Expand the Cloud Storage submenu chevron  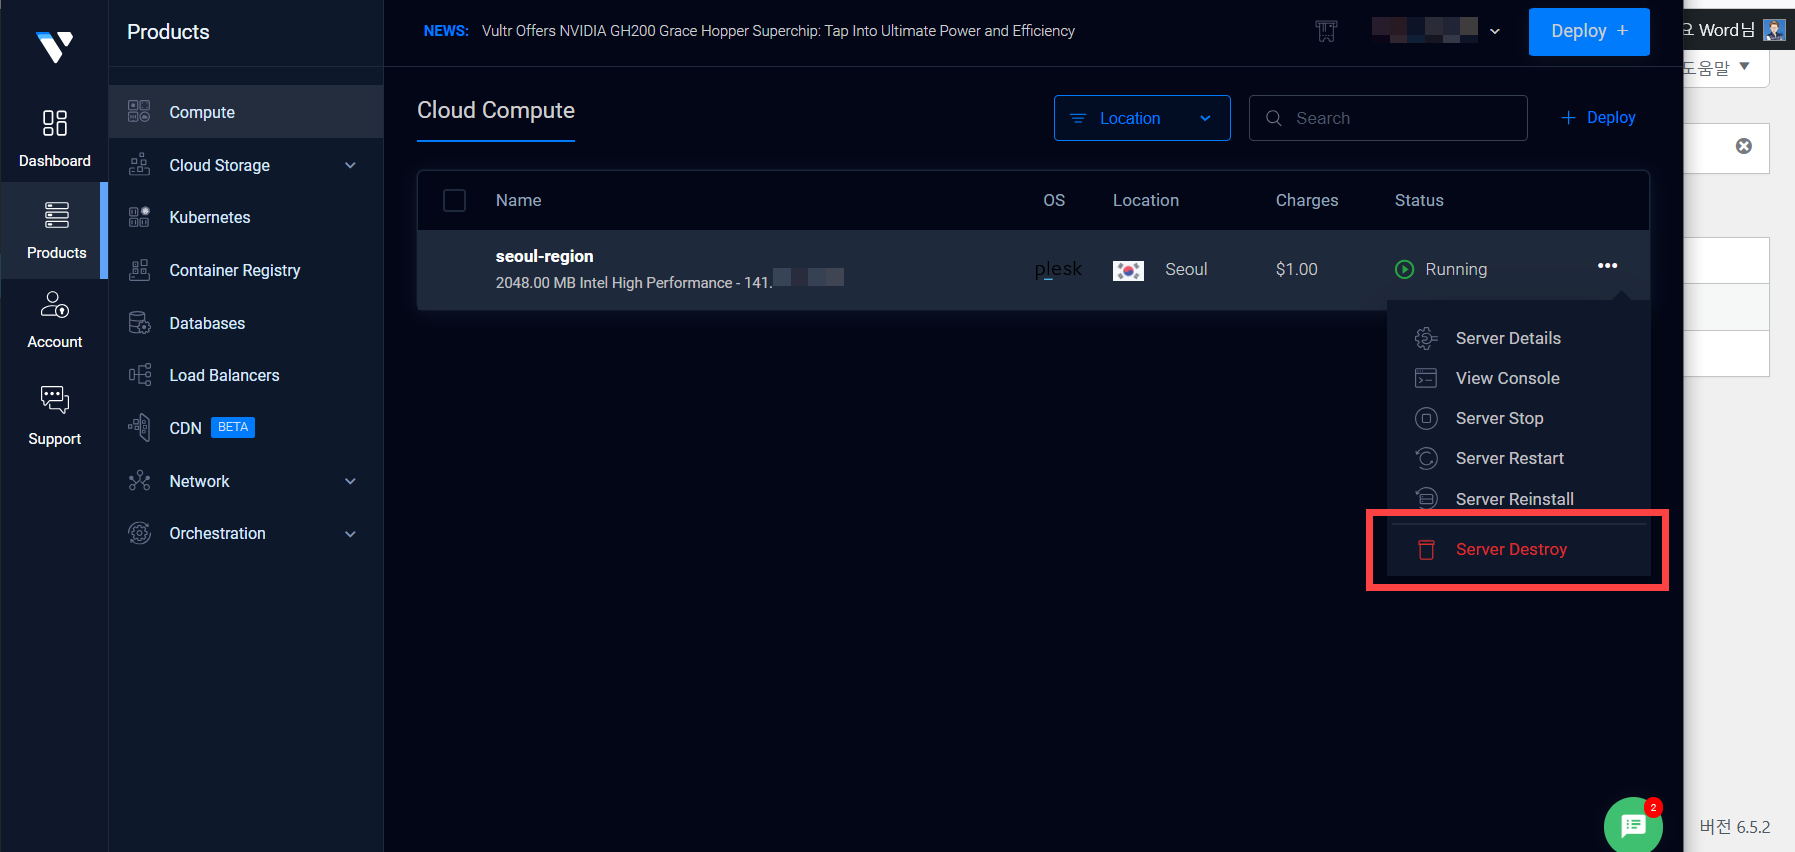[350, 165]
